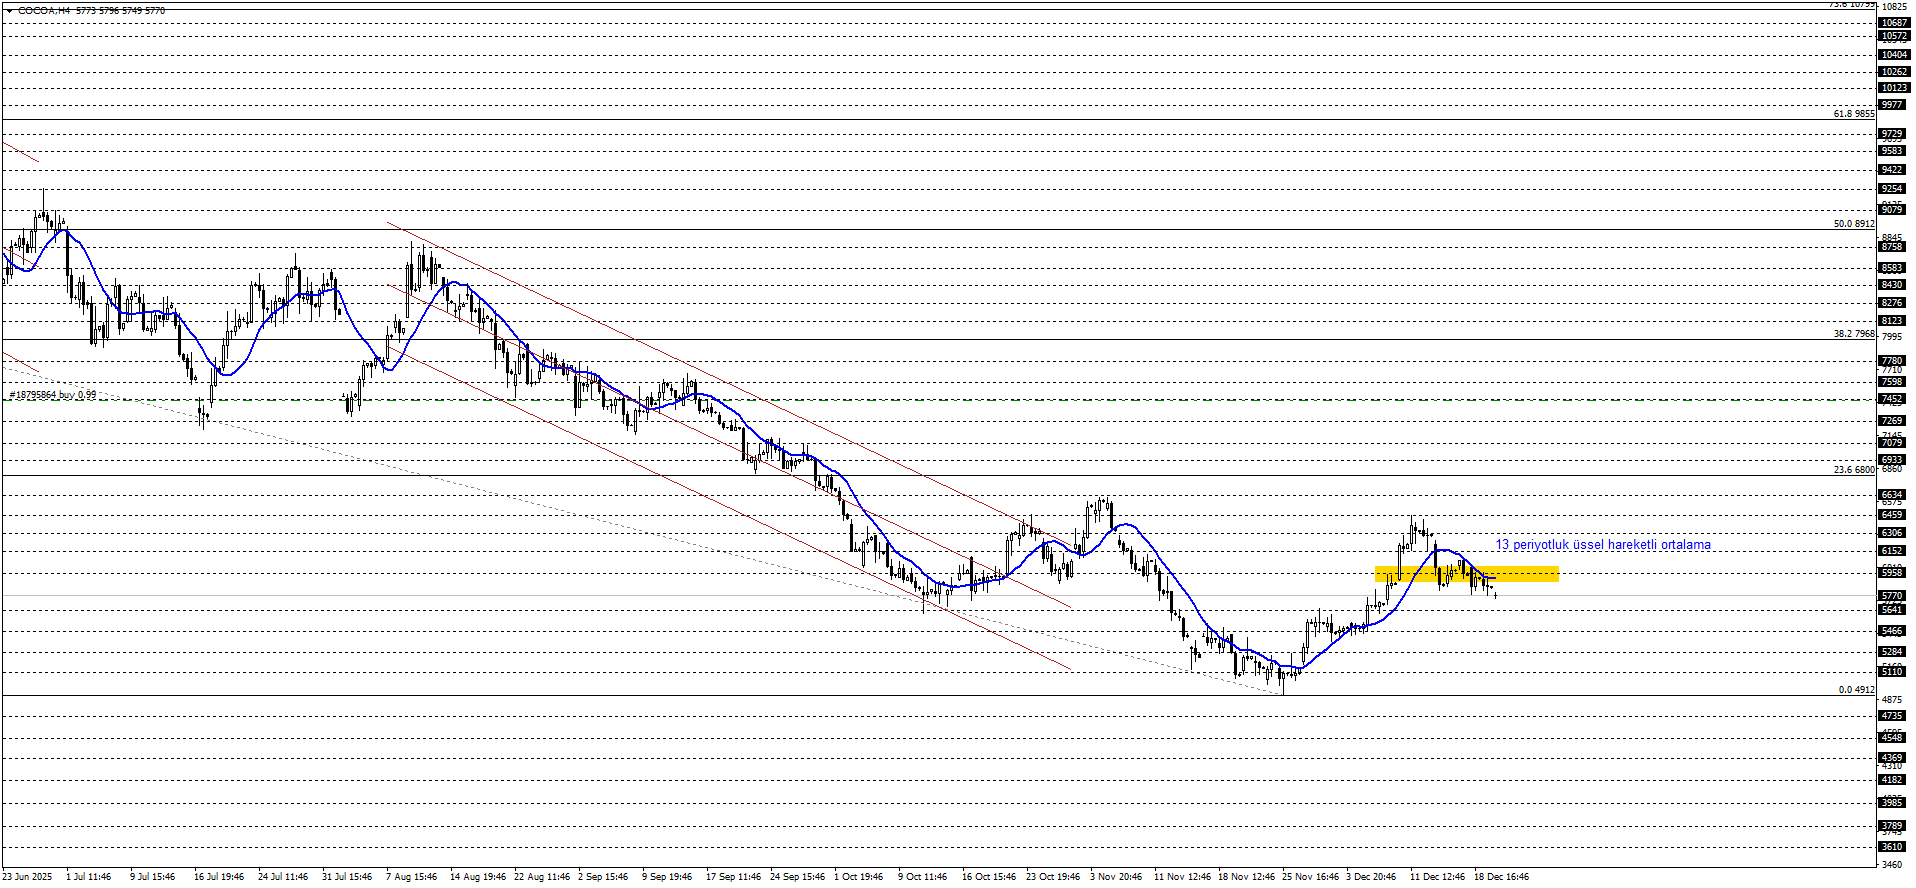This screenshot has height=888, width=1916.
Task: Click the '1 Oct 19:46' time axis label
Action: [x=860, y=877]
